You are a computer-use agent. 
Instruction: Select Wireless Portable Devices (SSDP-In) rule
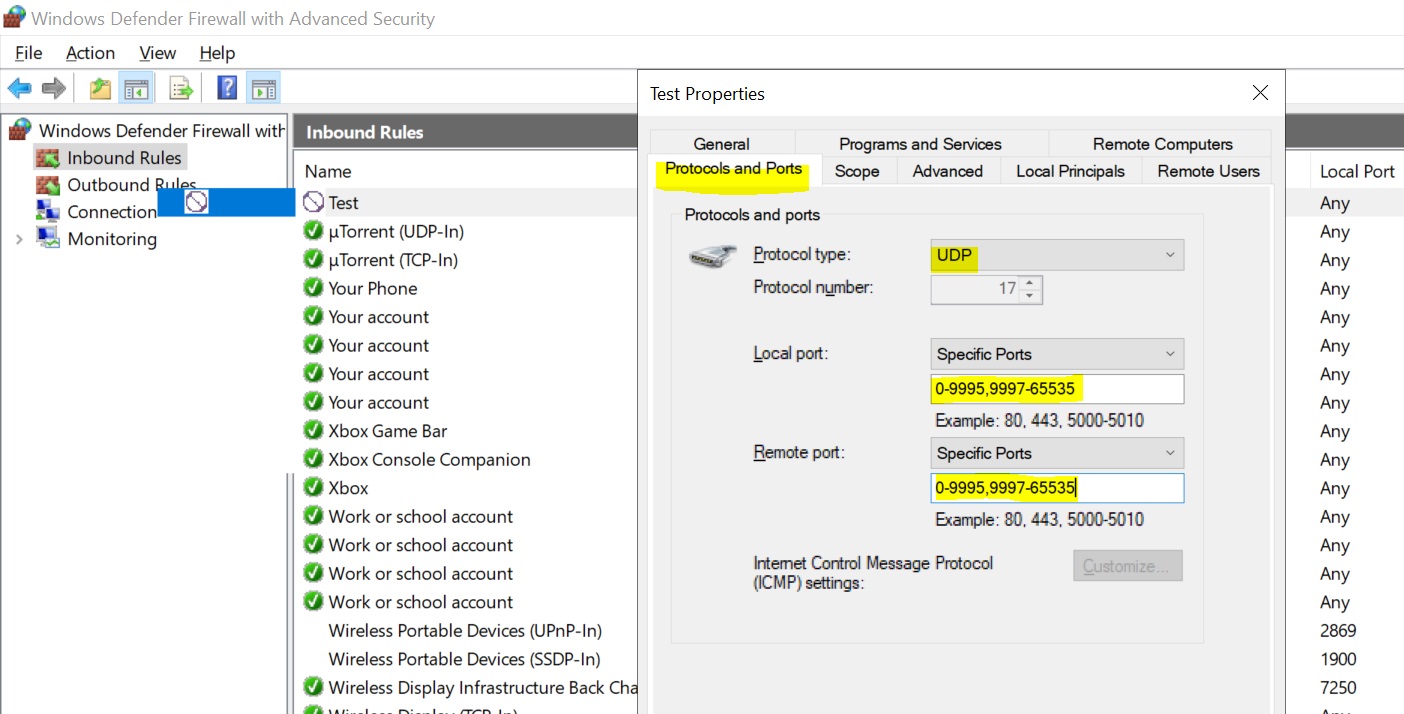[468, 659]
